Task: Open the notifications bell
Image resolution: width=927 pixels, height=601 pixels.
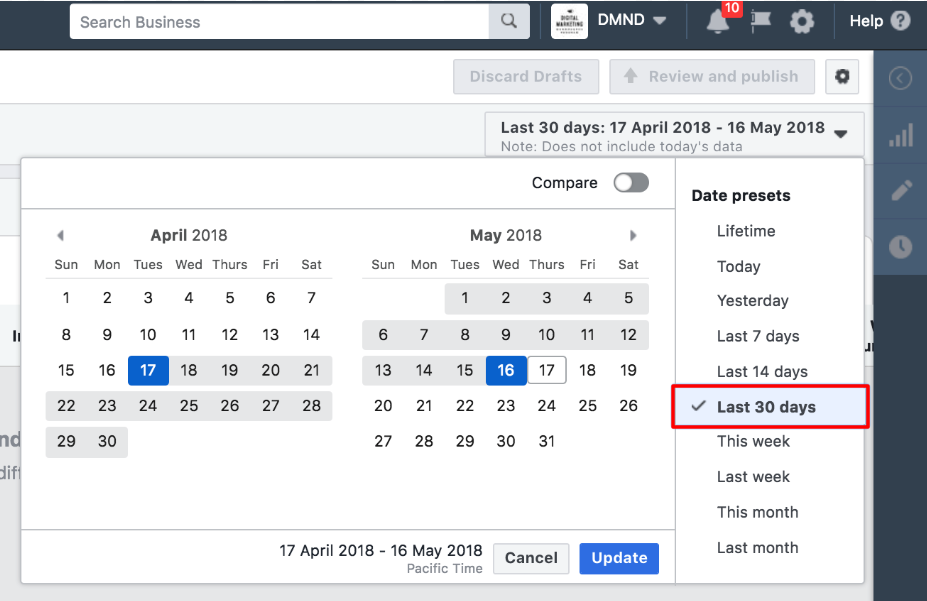Action: [718, 22]
